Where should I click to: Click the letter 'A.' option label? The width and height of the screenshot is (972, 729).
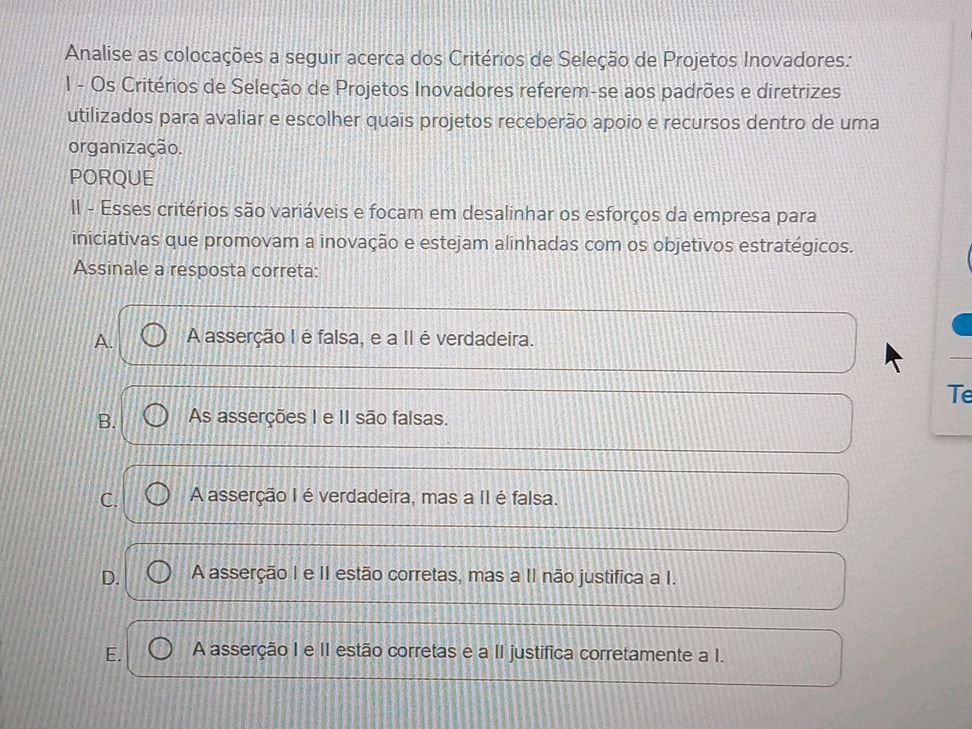click(101, 343)
